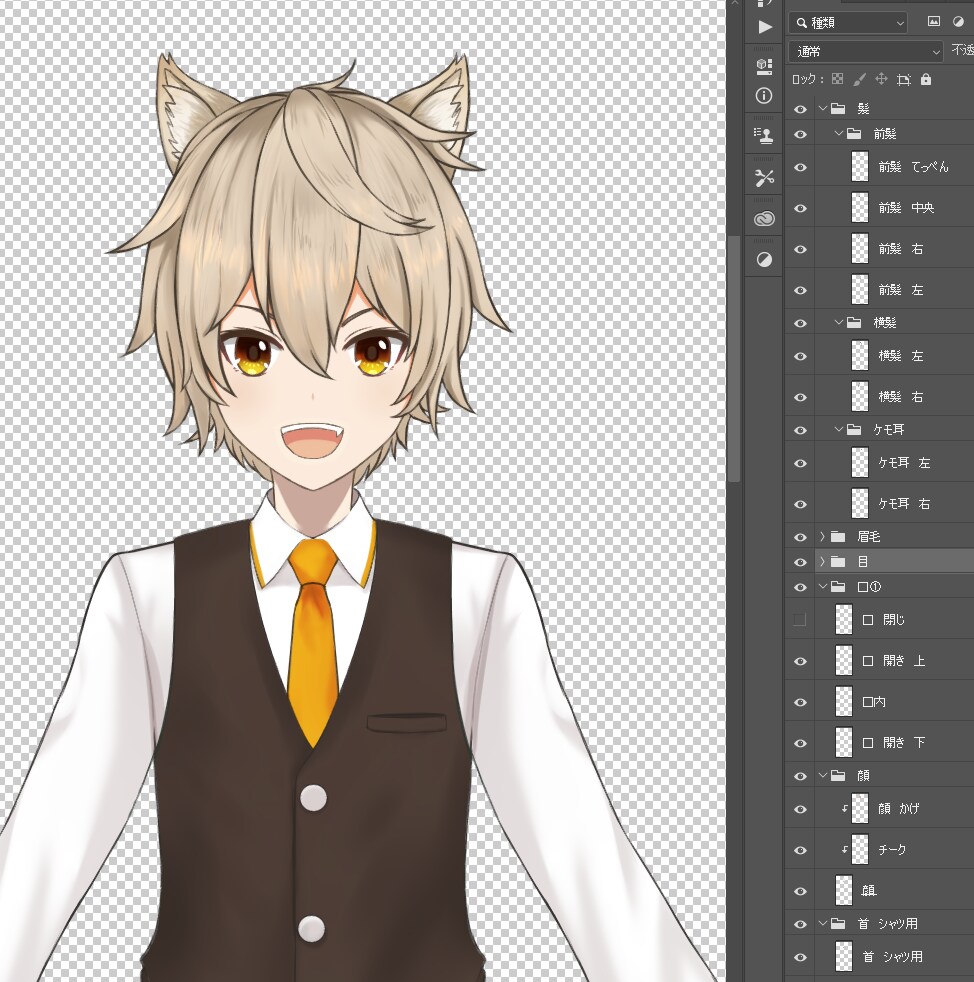Viewport: 974px width, 982px height.
Task: Filter layers by adjustment layer icon
Action: [x=958, y=22]
